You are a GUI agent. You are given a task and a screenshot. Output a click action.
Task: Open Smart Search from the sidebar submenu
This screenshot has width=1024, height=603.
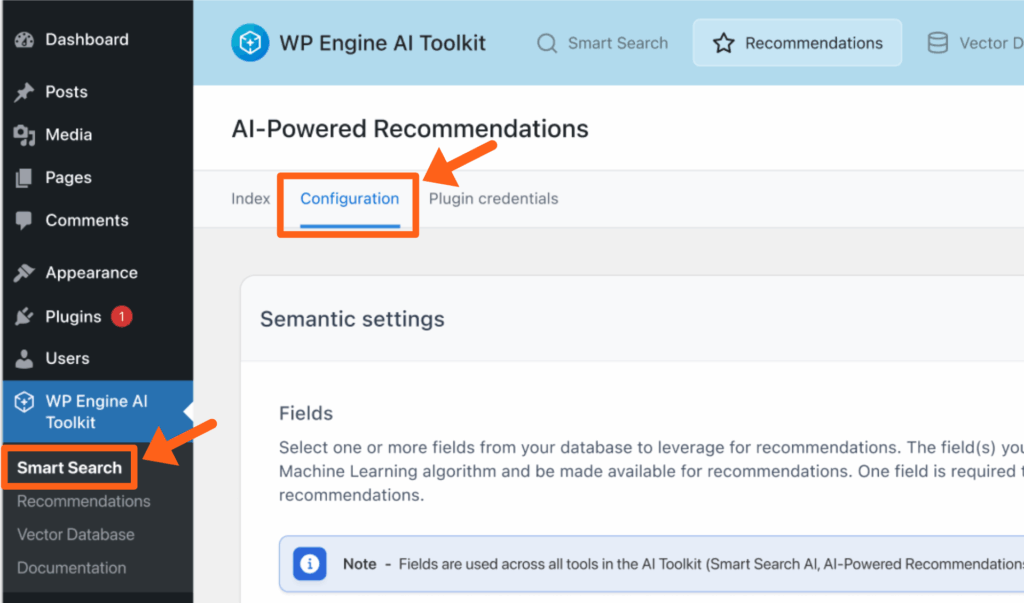[x=70, y=467]
